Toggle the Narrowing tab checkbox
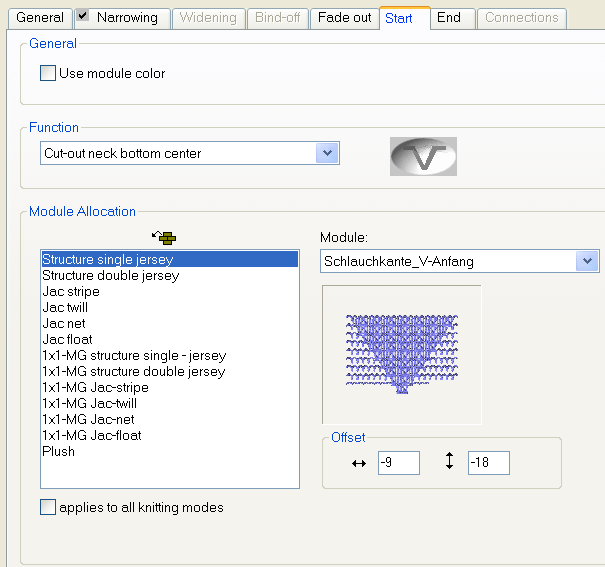The width and height of the screenshot is (605, 567). coord(83,17)
